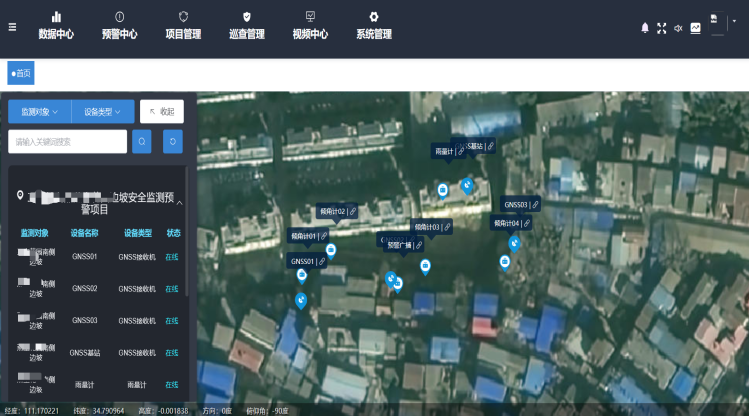Collapse panel with 收起 button
The image size is (749, 416).
coord(162,111)
